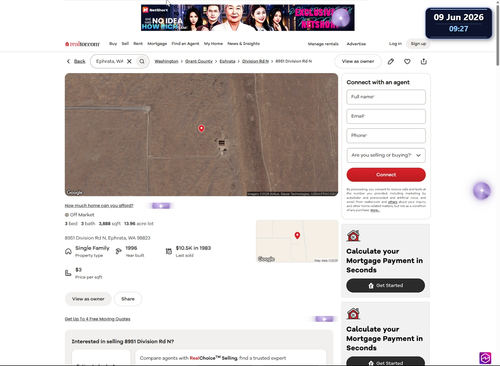Image resolution: width=500 pixels, height=366 pixels.
Task: Open How much home can you afford link
Action: (x=99, y=206)
